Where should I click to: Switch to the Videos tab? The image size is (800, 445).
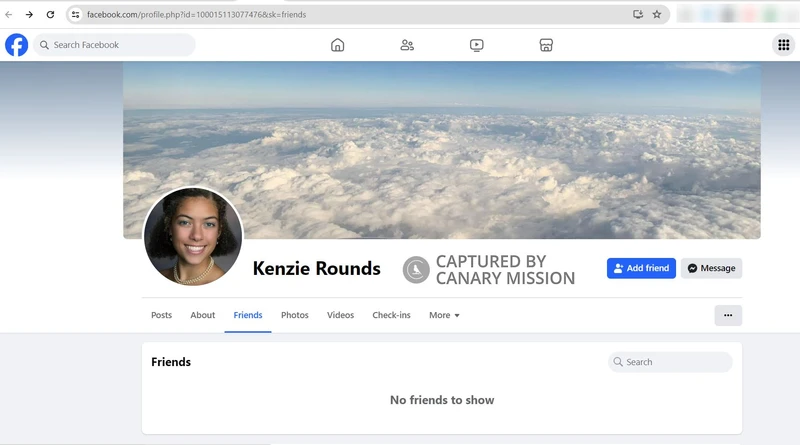point(340,315)
